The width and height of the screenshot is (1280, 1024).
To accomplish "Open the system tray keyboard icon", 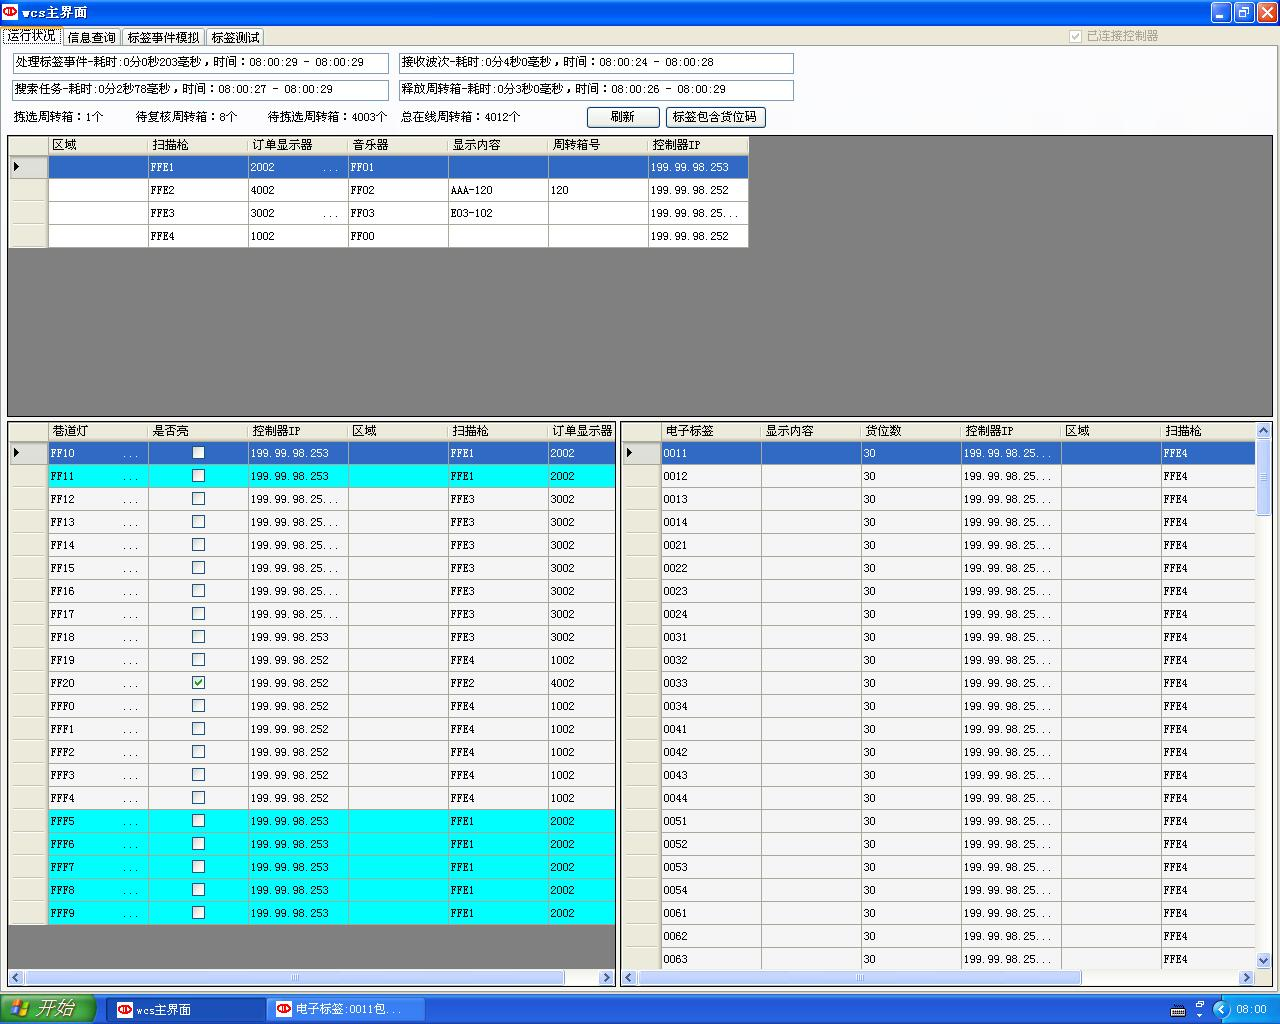I will [1178, 1009].
